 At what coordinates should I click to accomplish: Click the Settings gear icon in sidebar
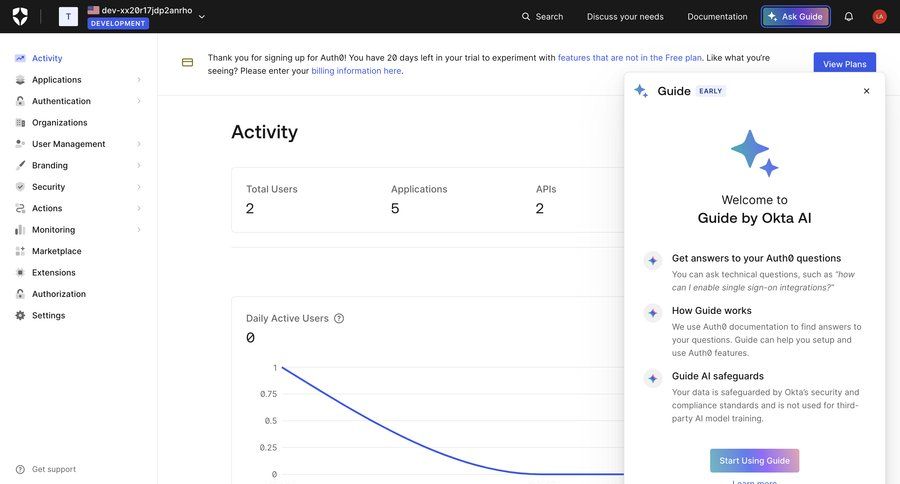(x=20, y=315)
